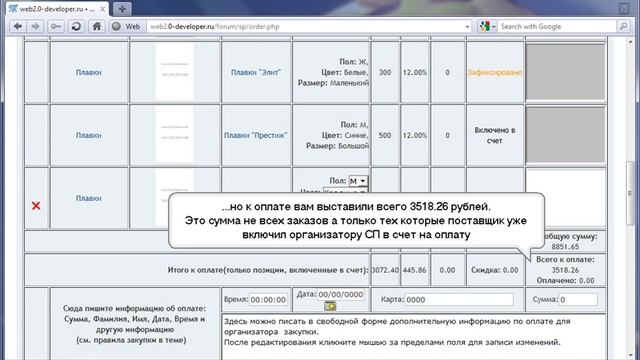Click the price 300 cell

tap(385, 72)
